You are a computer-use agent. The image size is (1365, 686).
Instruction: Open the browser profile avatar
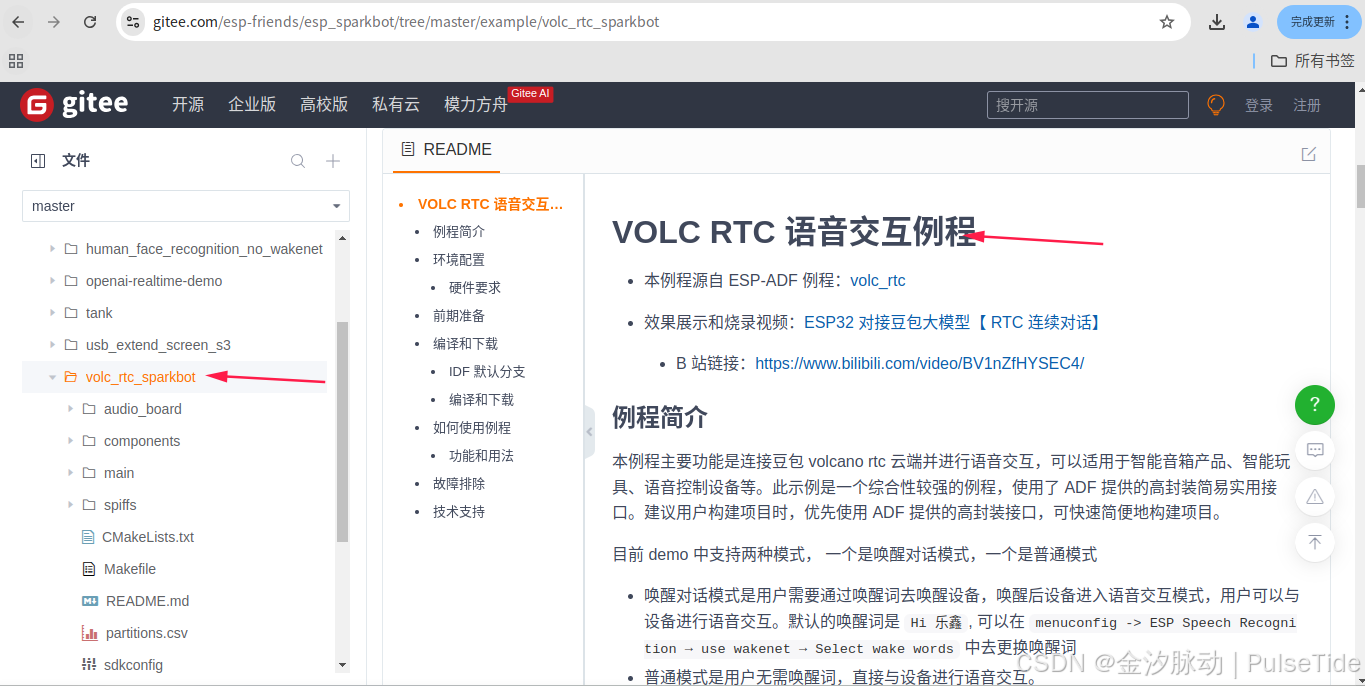(1253, 22)
